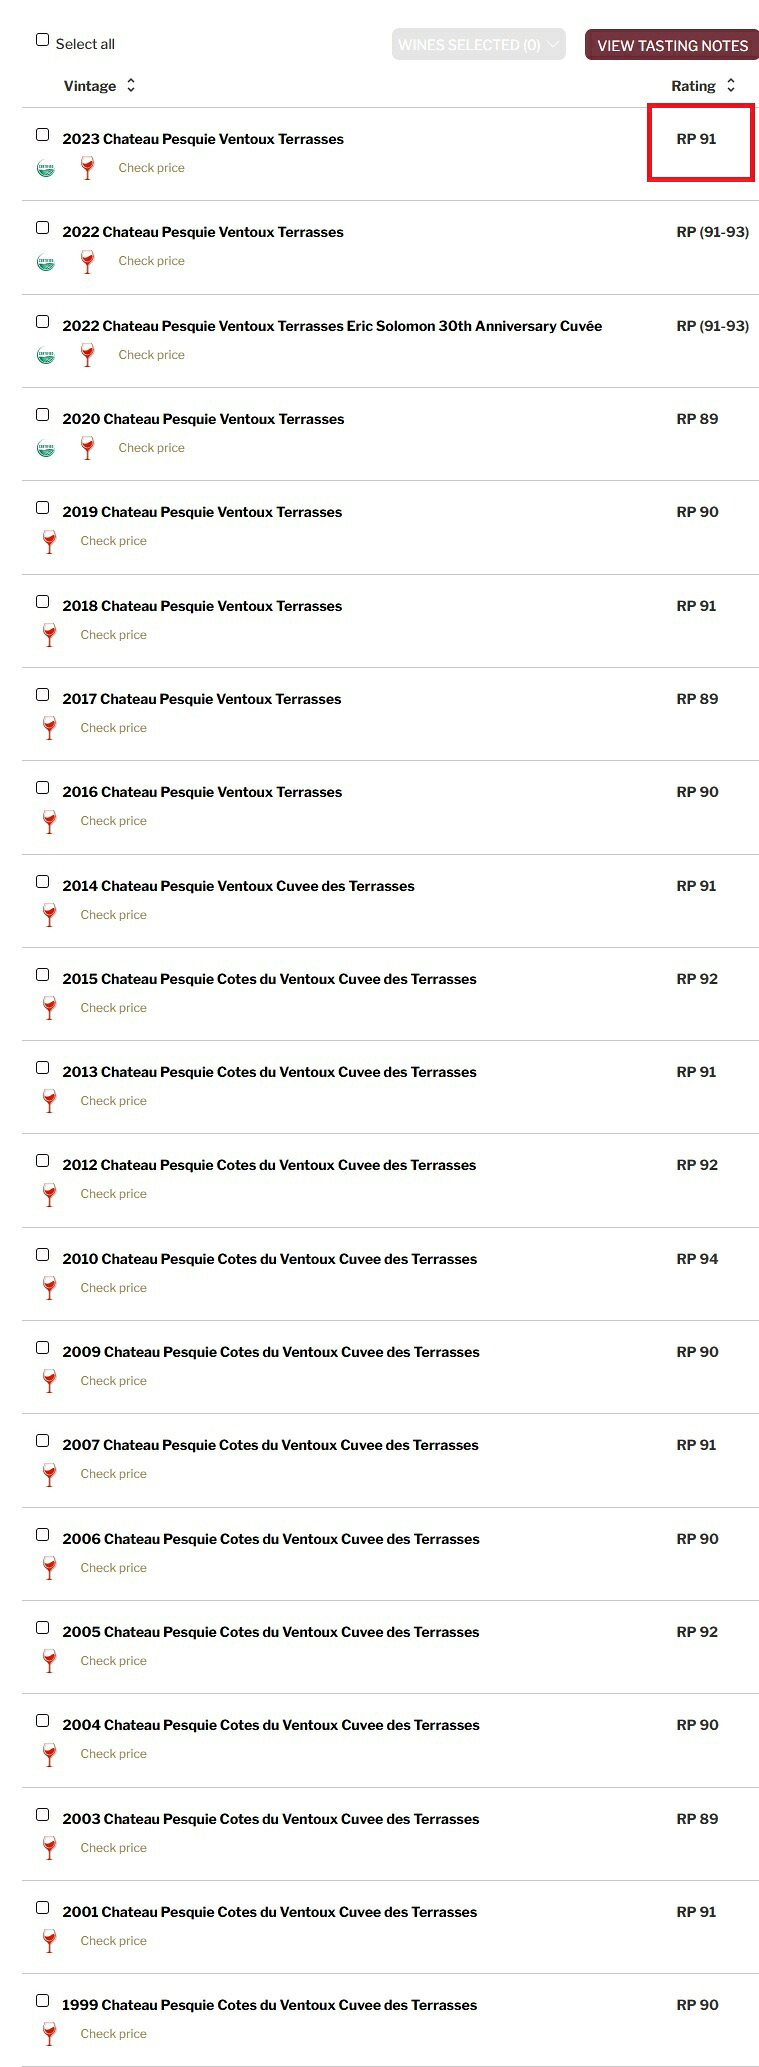Open the Wines Selected (0) dropdown
759x2067 pixels.
[x=479, y=45]
